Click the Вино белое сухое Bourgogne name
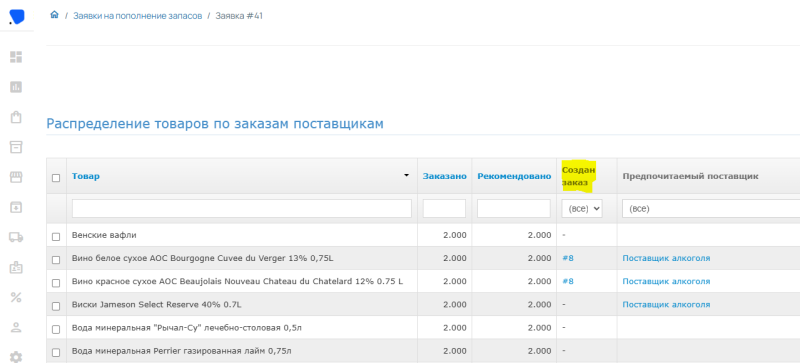 [x=203, y=258]
